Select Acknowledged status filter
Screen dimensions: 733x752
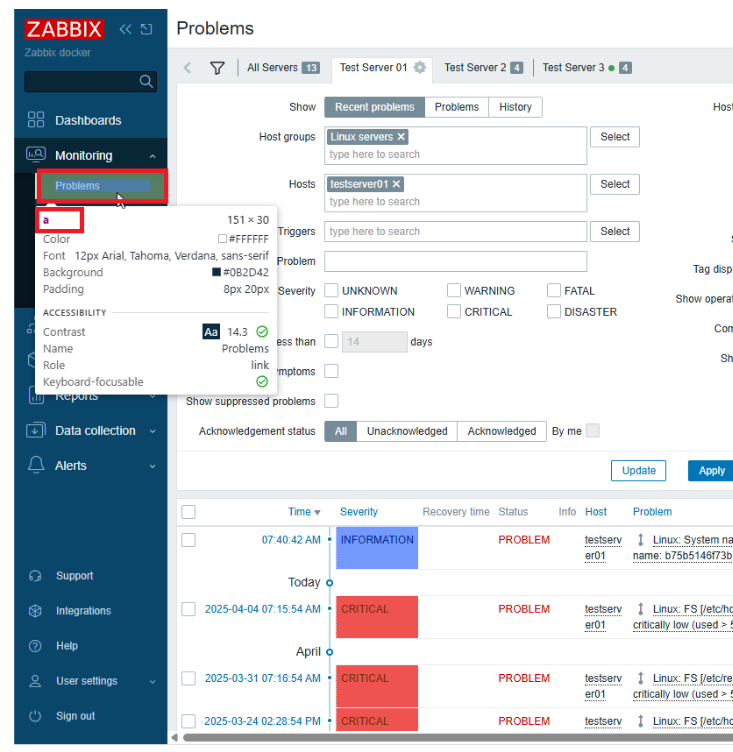coord(502,431)
